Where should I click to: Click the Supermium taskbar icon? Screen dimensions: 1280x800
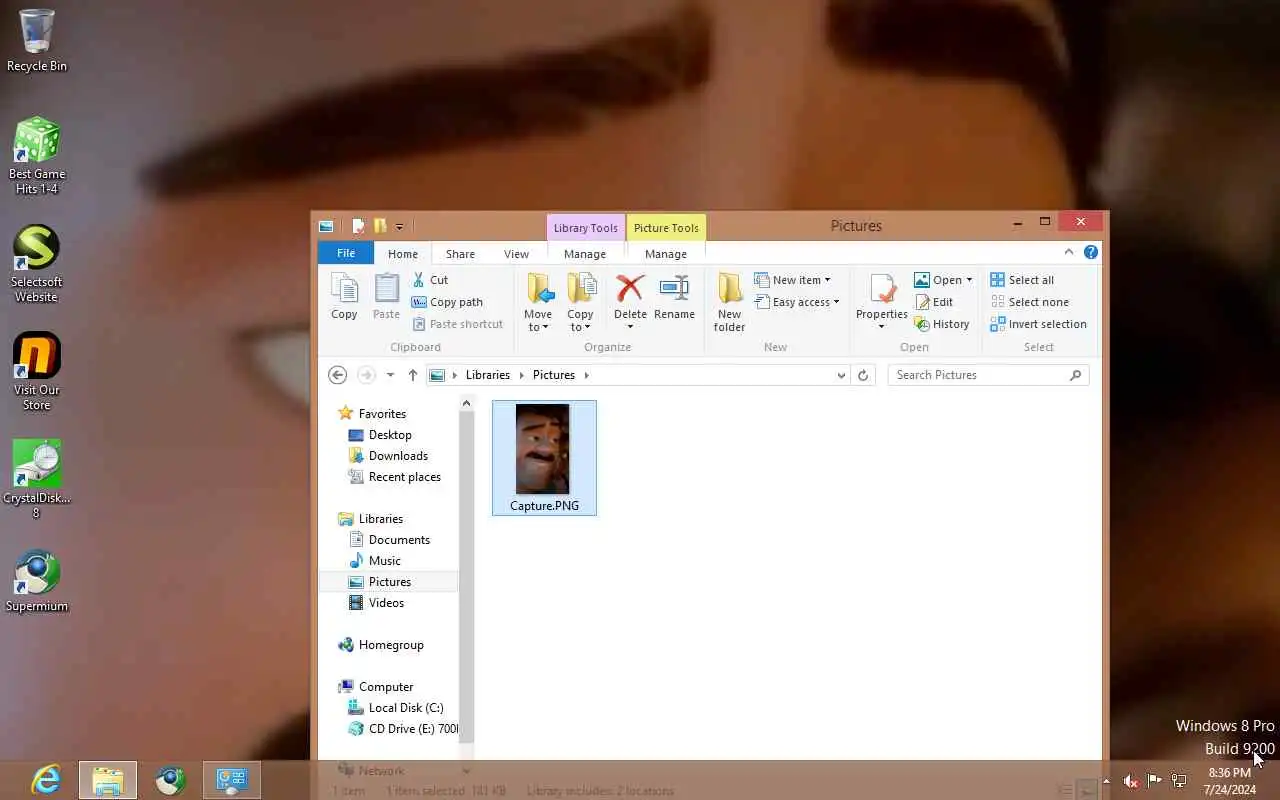click(170, 780)
